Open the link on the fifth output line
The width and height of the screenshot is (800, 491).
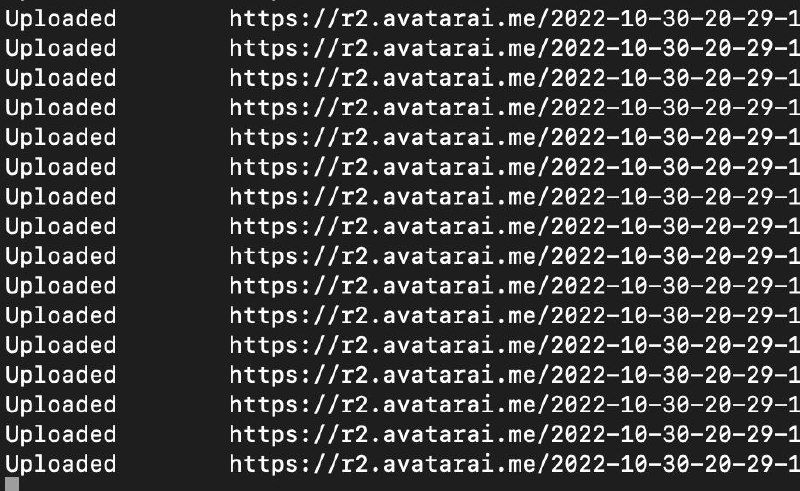pos(515,138)
